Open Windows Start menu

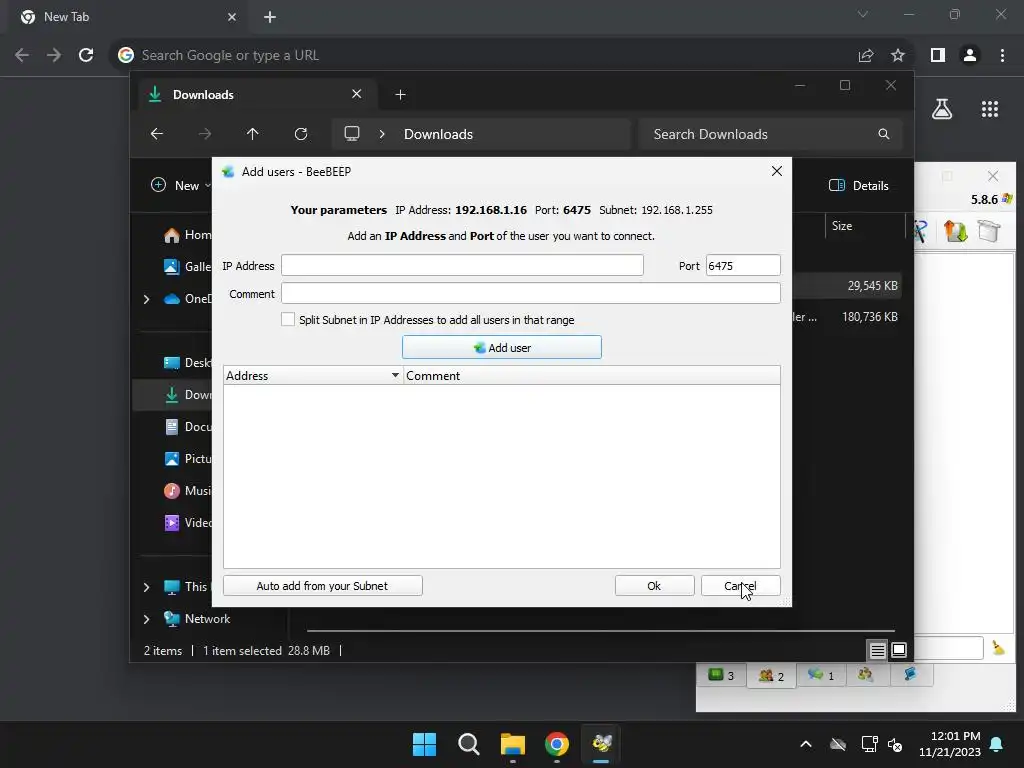coord(424,744)
